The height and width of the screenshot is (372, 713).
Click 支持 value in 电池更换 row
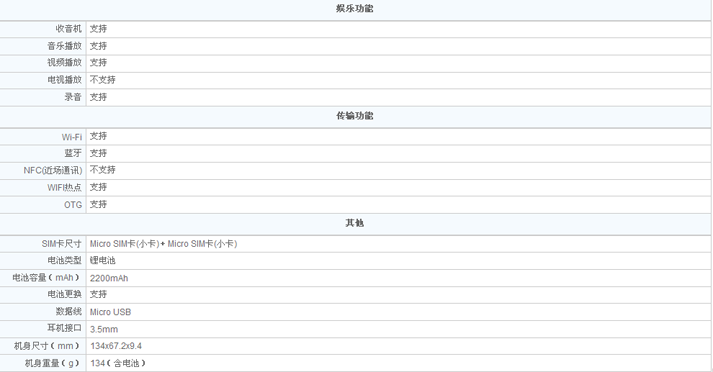coord(98,294)
